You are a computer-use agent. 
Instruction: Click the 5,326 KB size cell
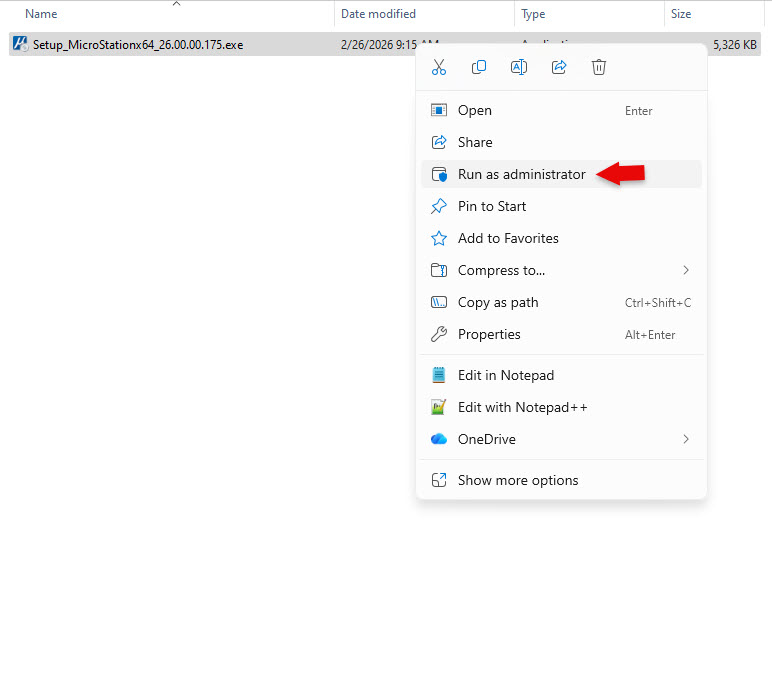(x=735, y=45)
